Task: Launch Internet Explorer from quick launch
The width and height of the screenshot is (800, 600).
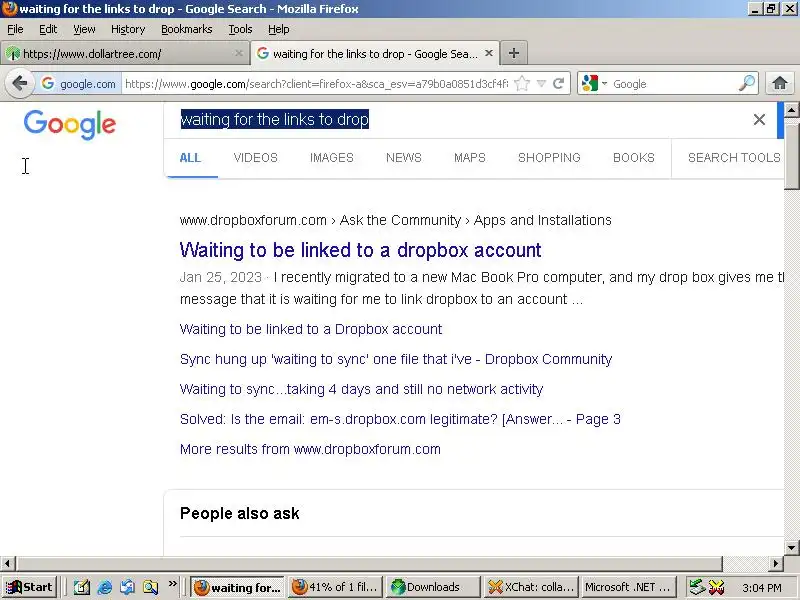Action: point(105,587)
